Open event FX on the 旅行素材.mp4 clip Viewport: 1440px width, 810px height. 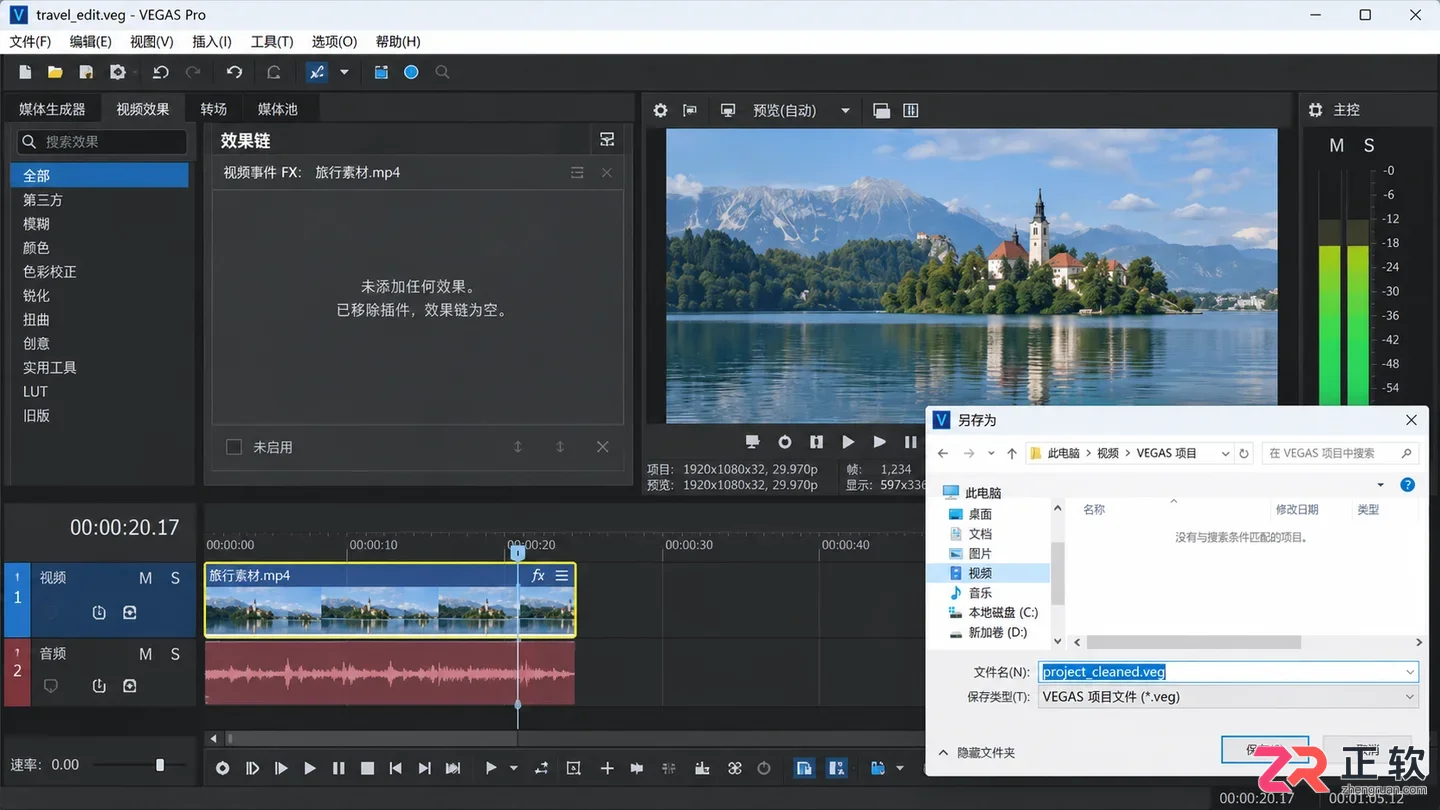(x=538, y=575)
